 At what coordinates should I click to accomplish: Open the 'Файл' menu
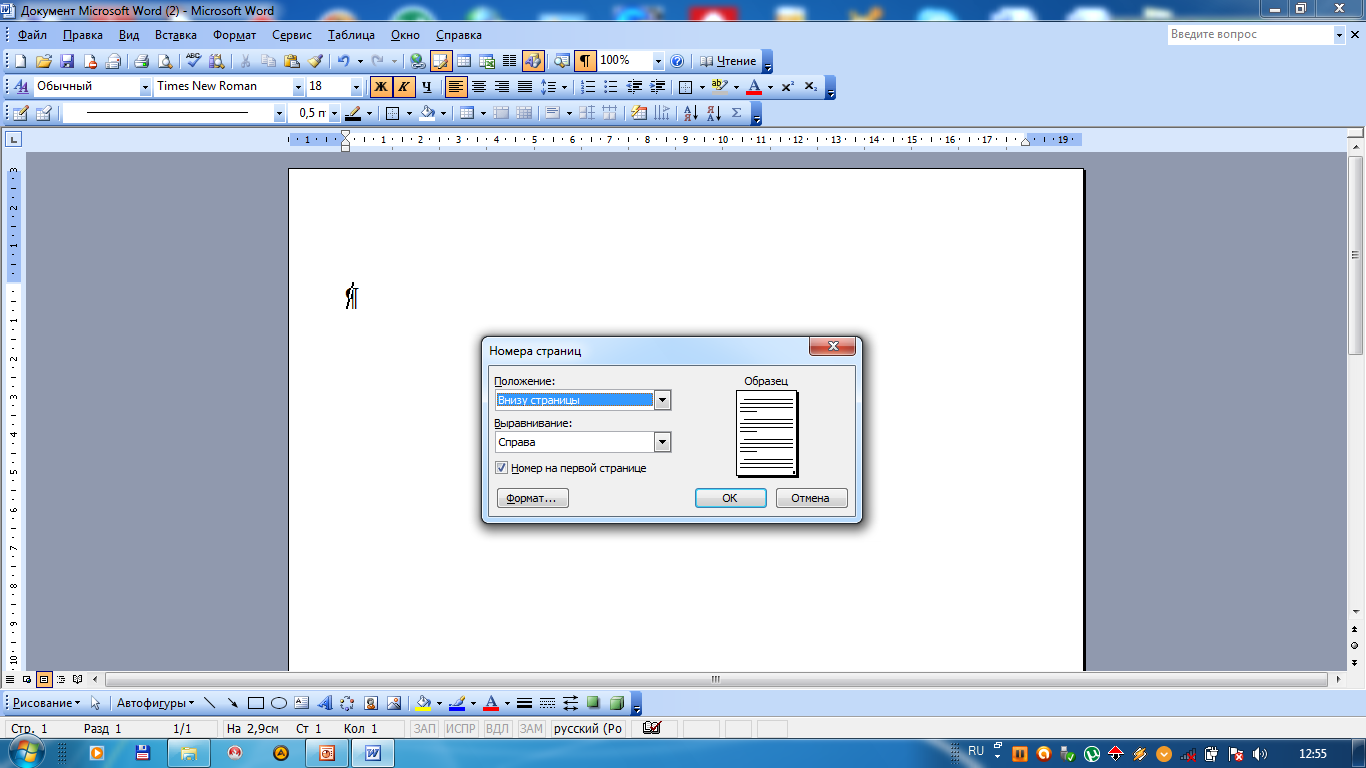(x=32, y=35)
